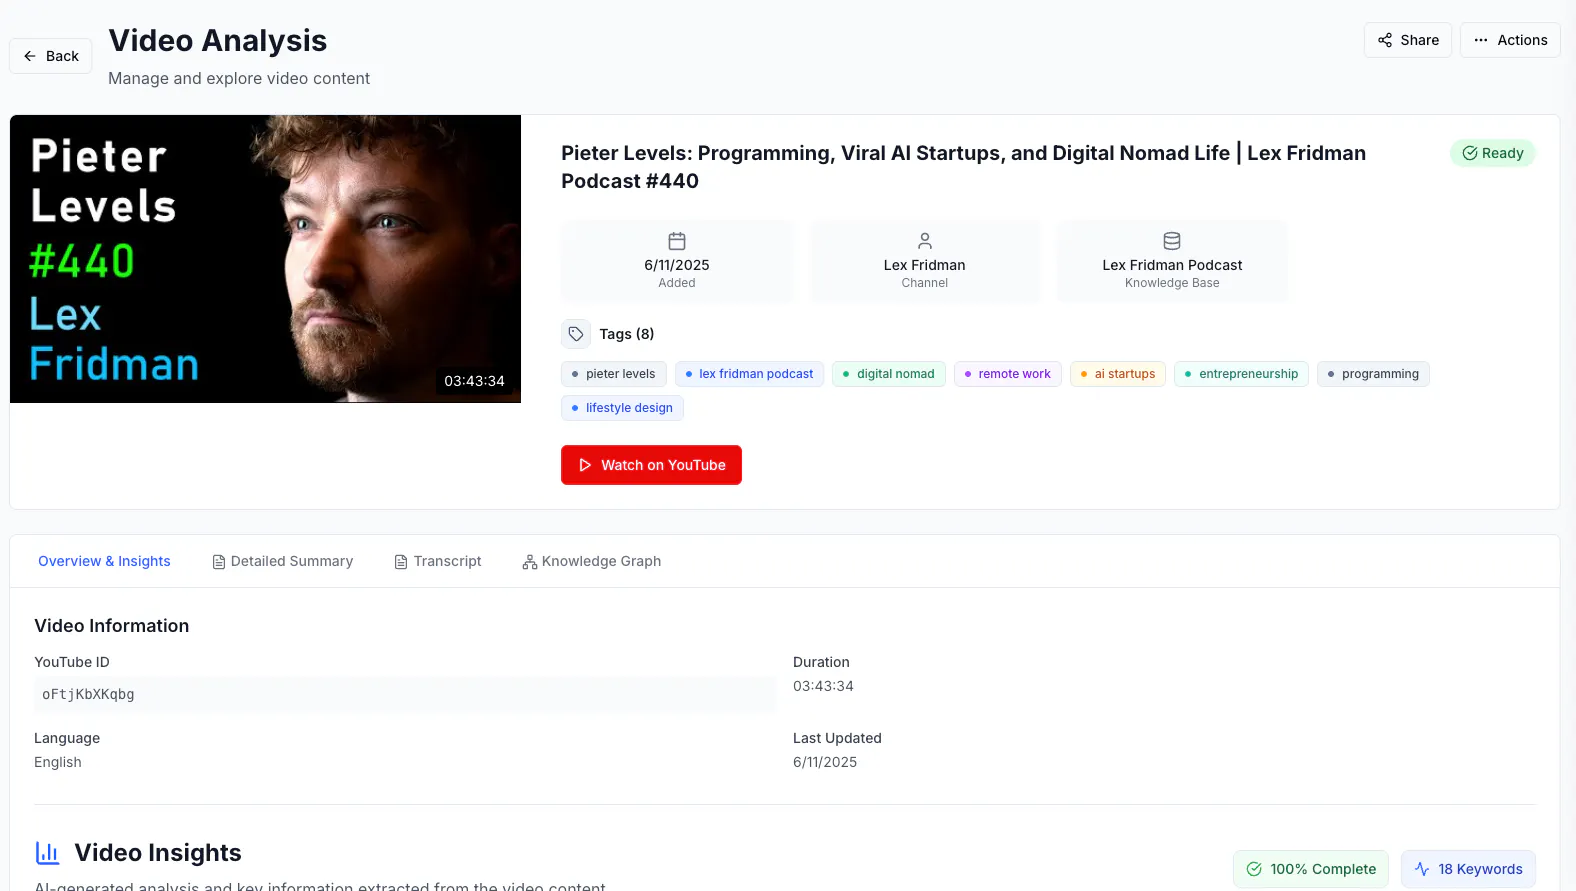This screenshot has width=1576, height=891.
Task: Click the YouTube ID field oFtjKbXKqbg
Action: (405, 694)
